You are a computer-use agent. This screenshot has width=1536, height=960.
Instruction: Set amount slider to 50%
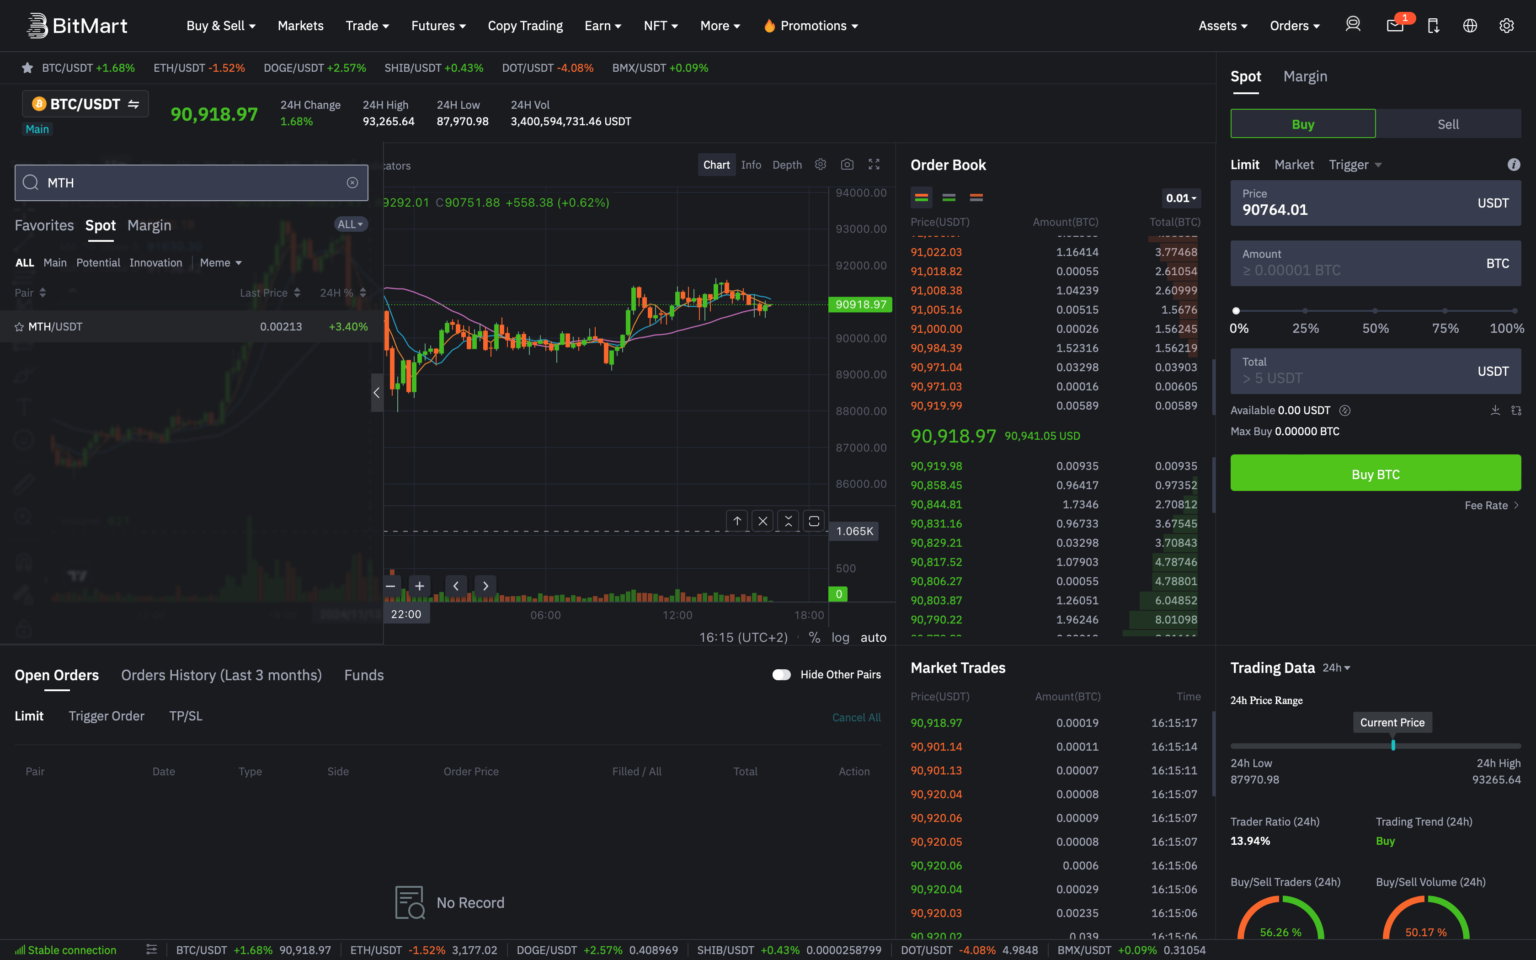[x=1375, y=311]
